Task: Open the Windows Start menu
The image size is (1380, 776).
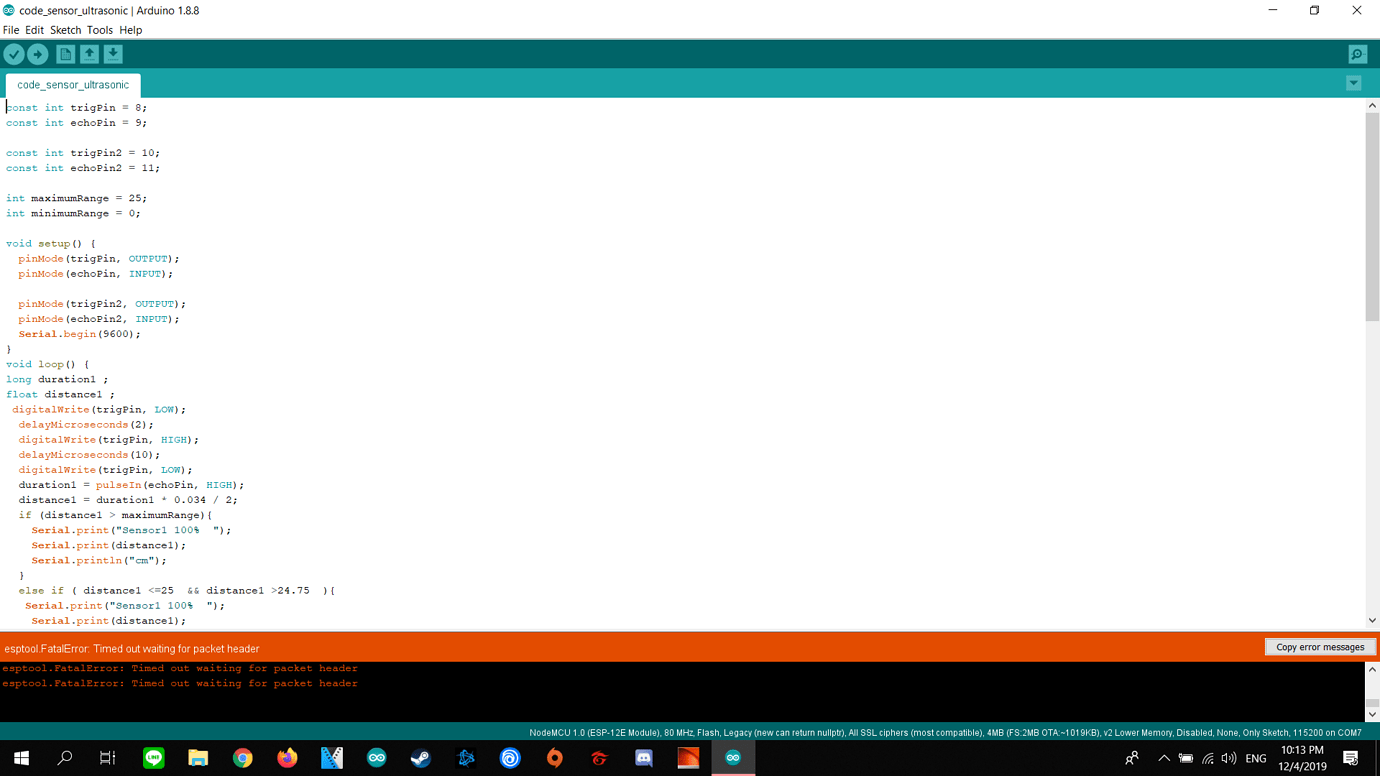Action: pyautogui.click(x=21, y=758)
